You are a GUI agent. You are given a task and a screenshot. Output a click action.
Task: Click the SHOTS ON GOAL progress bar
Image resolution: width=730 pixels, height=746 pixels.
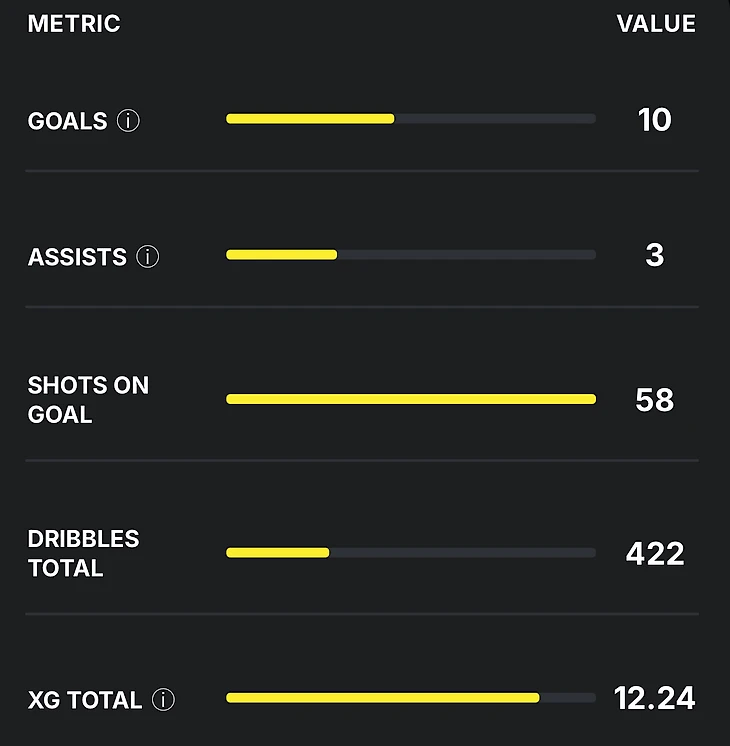tap(410, 399)
